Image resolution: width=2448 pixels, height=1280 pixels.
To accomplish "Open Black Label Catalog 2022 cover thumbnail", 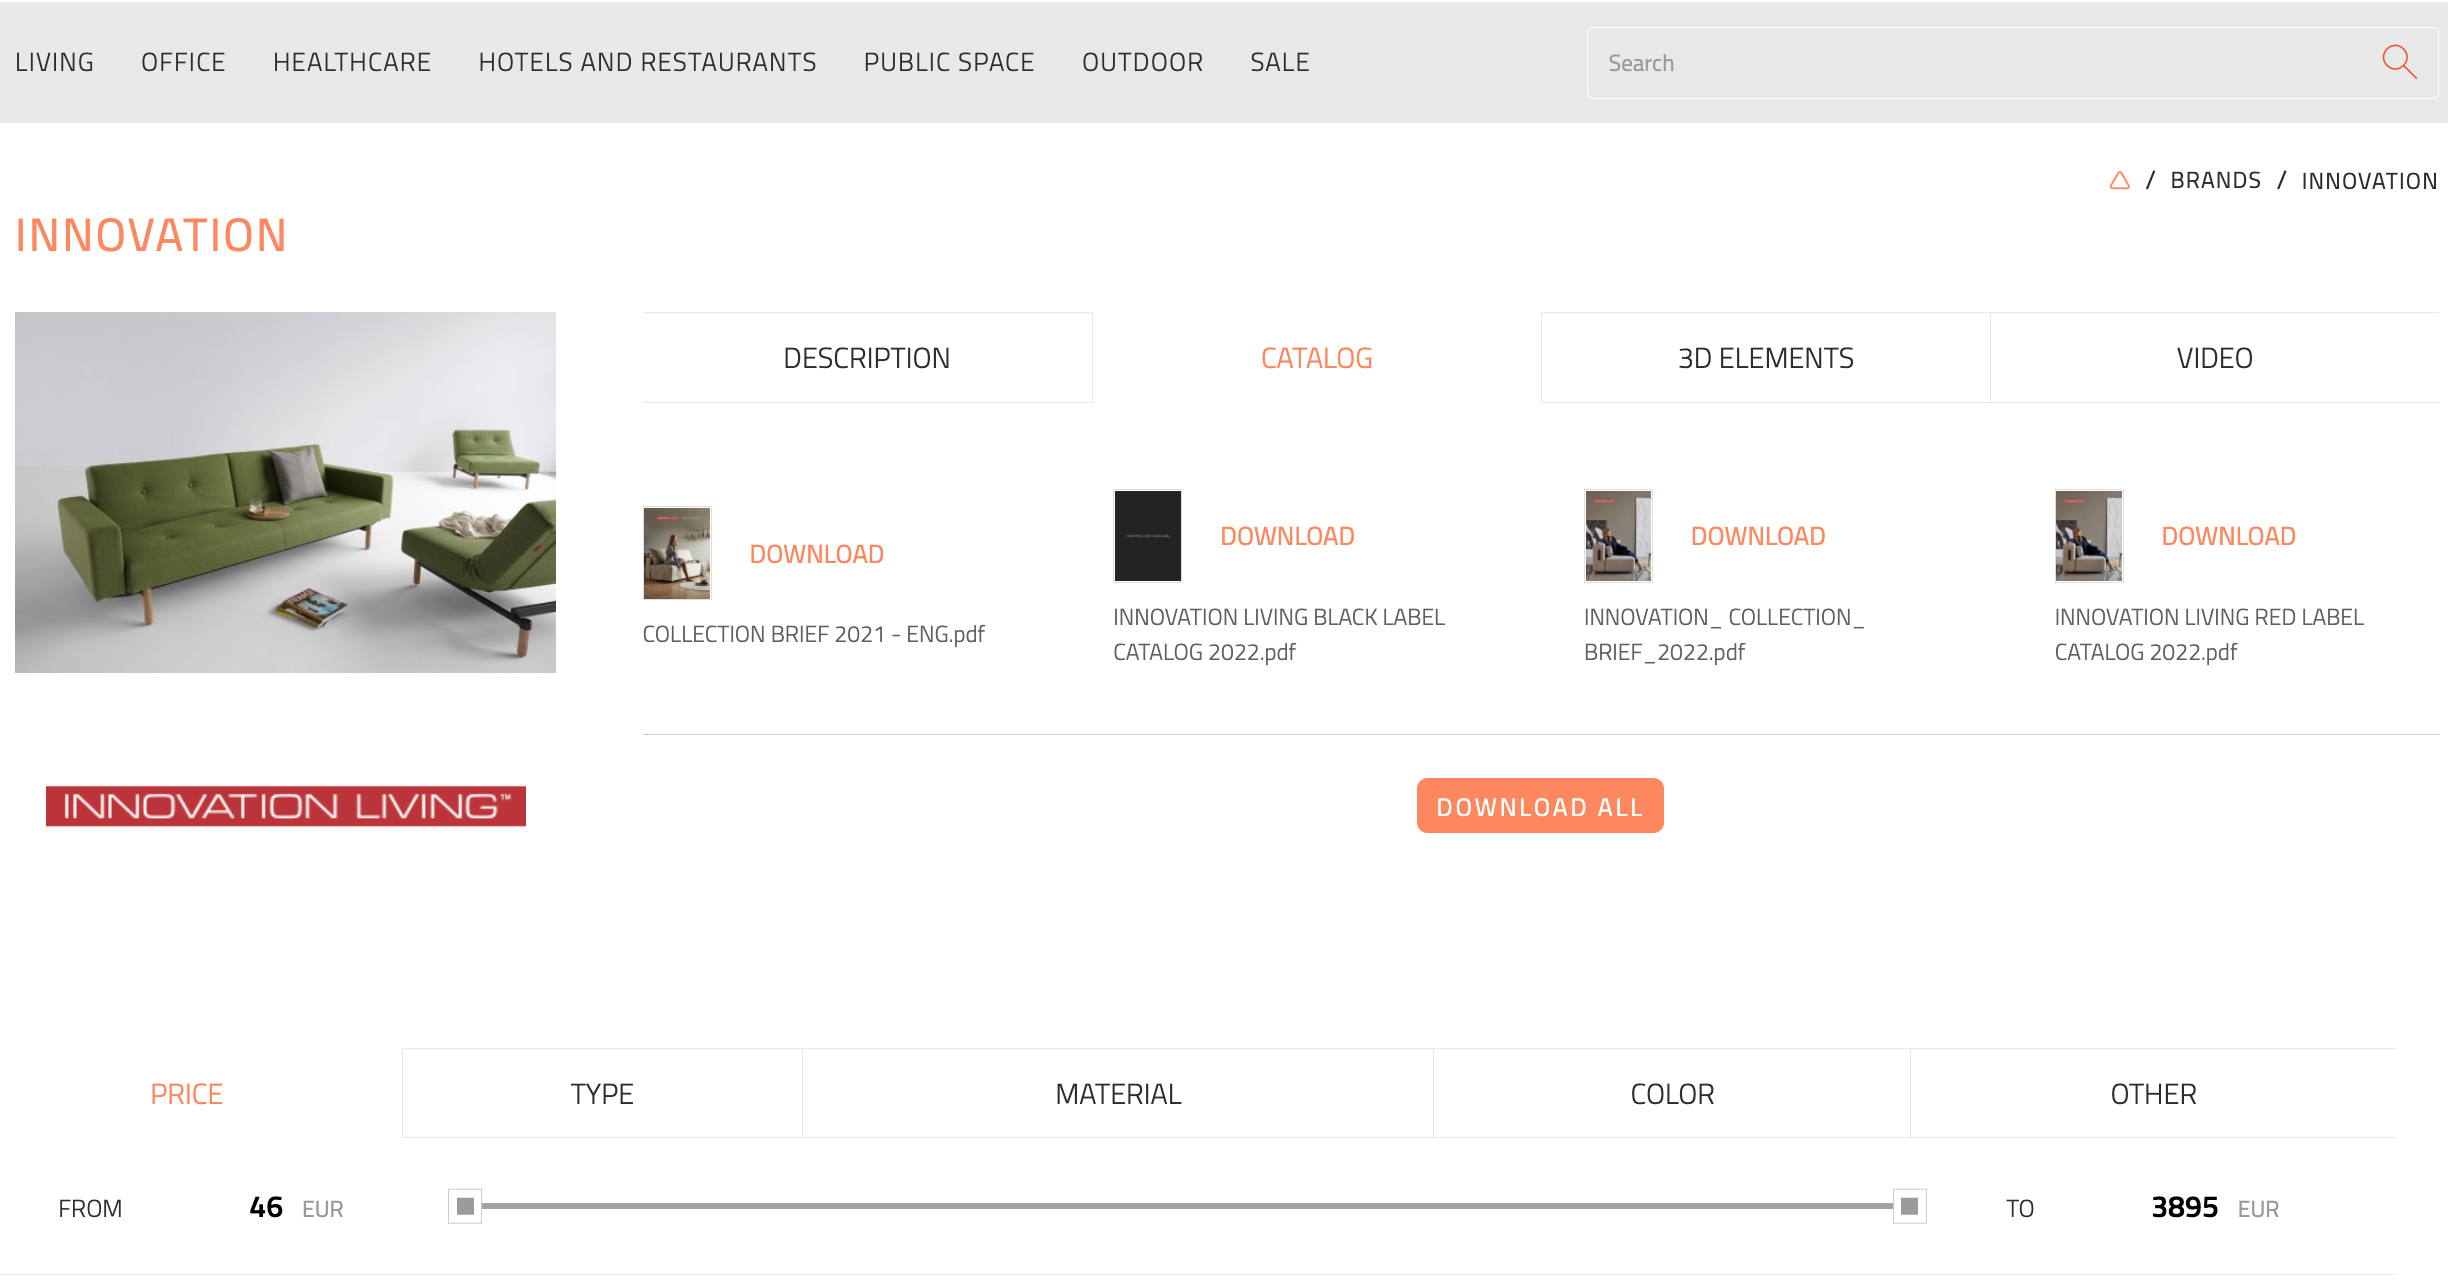I will [1147, 536].
